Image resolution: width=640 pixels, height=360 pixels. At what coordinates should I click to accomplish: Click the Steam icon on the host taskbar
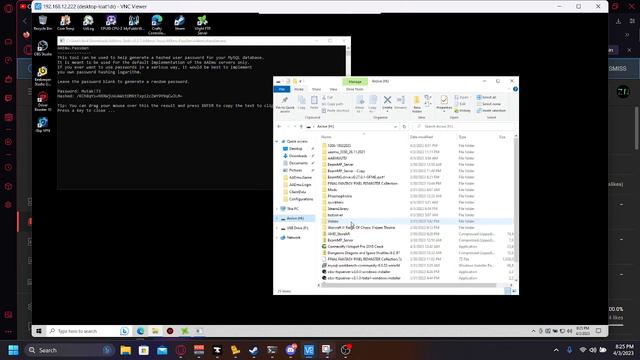point(253,350)
